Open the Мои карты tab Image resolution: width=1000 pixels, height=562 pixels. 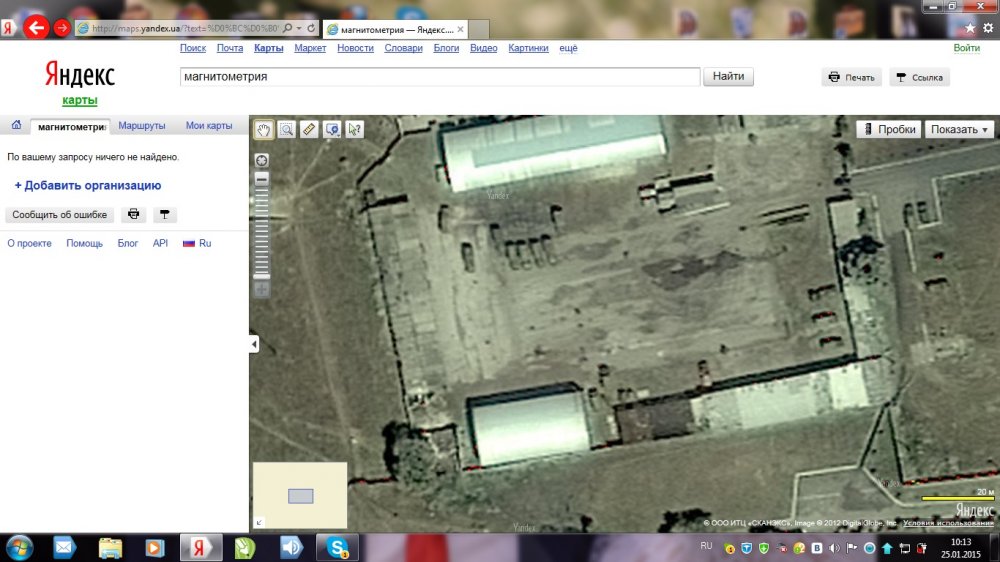[209, 126]
